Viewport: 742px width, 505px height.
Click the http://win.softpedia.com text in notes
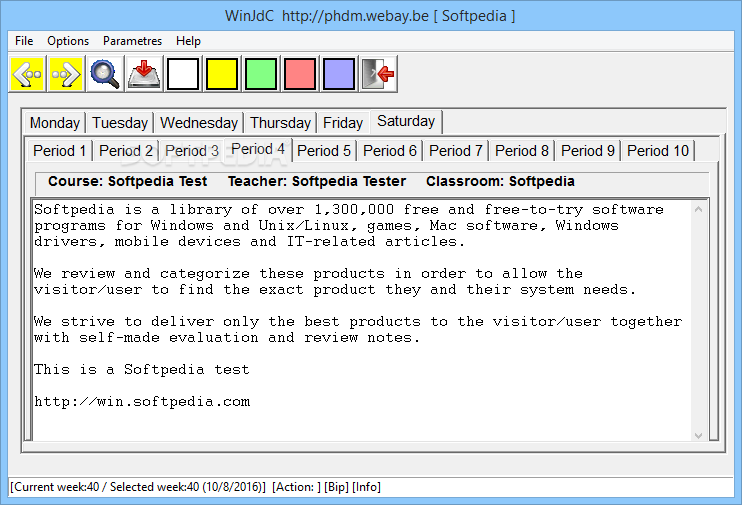142,402
